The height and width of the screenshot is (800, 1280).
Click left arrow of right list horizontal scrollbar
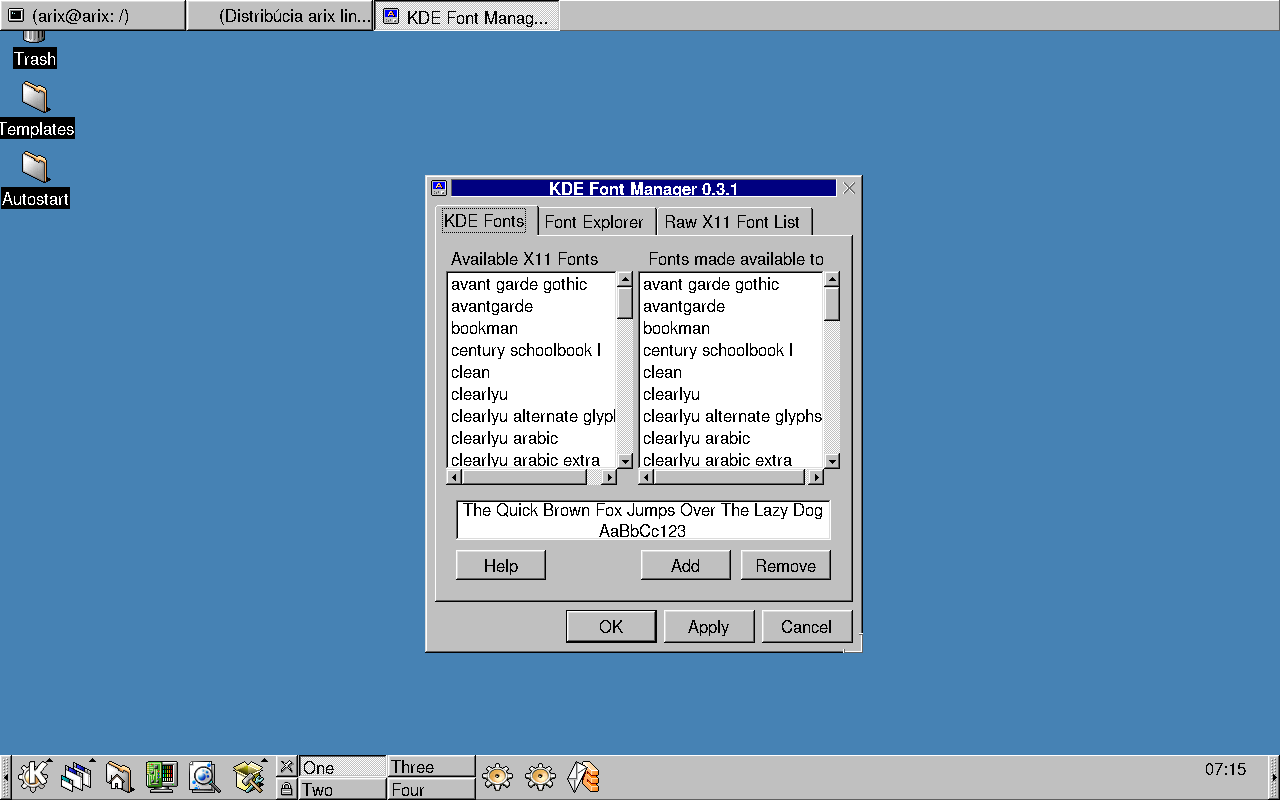(646, 477)
